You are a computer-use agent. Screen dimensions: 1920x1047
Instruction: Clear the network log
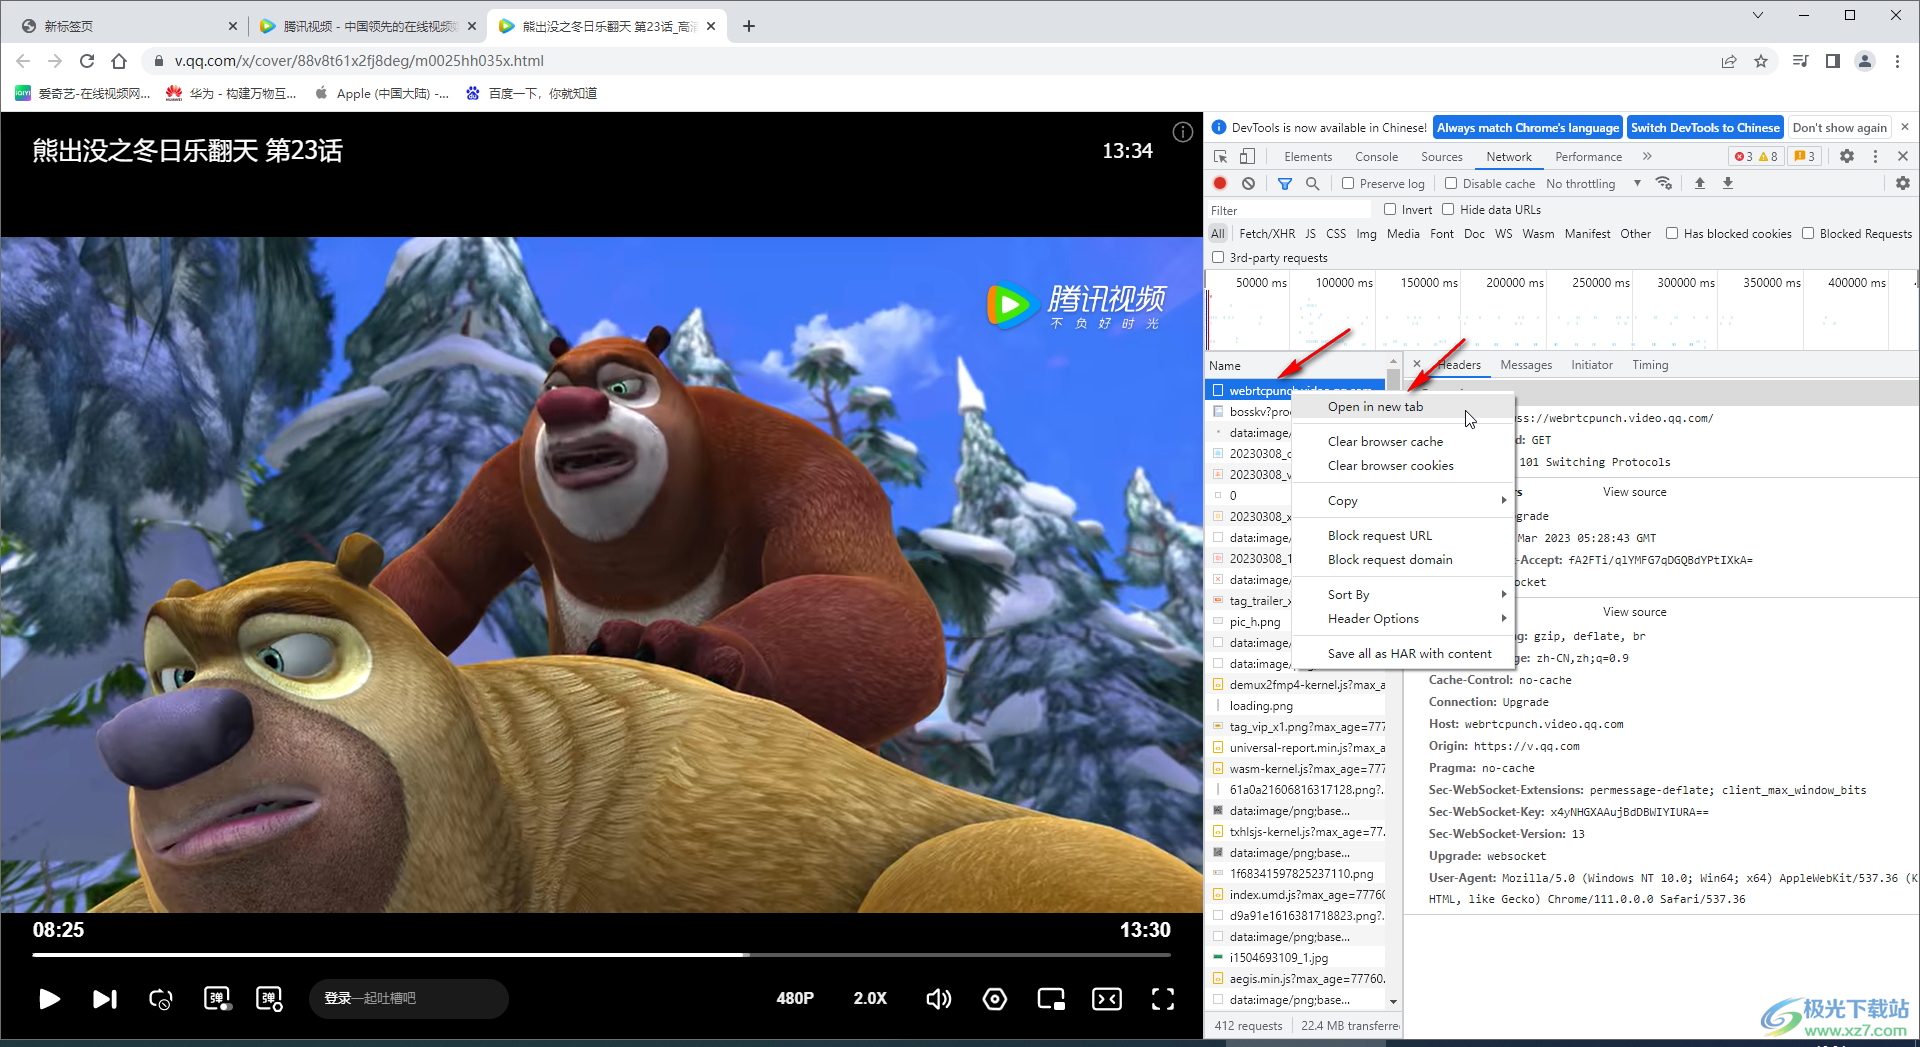click(1248, 183)
